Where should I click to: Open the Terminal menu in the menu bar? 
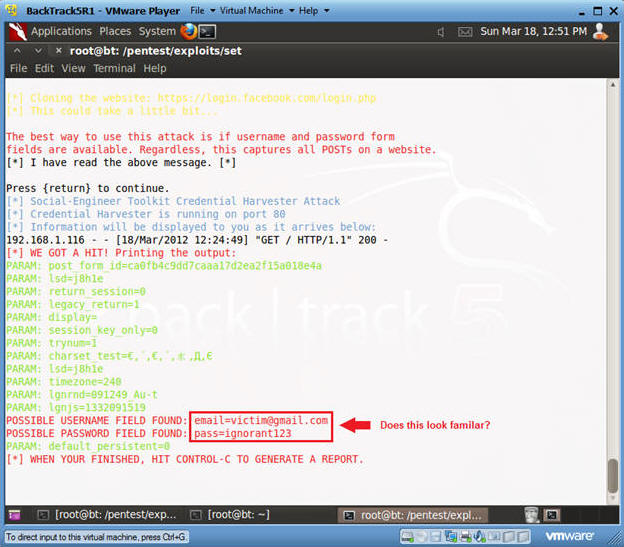114,68
